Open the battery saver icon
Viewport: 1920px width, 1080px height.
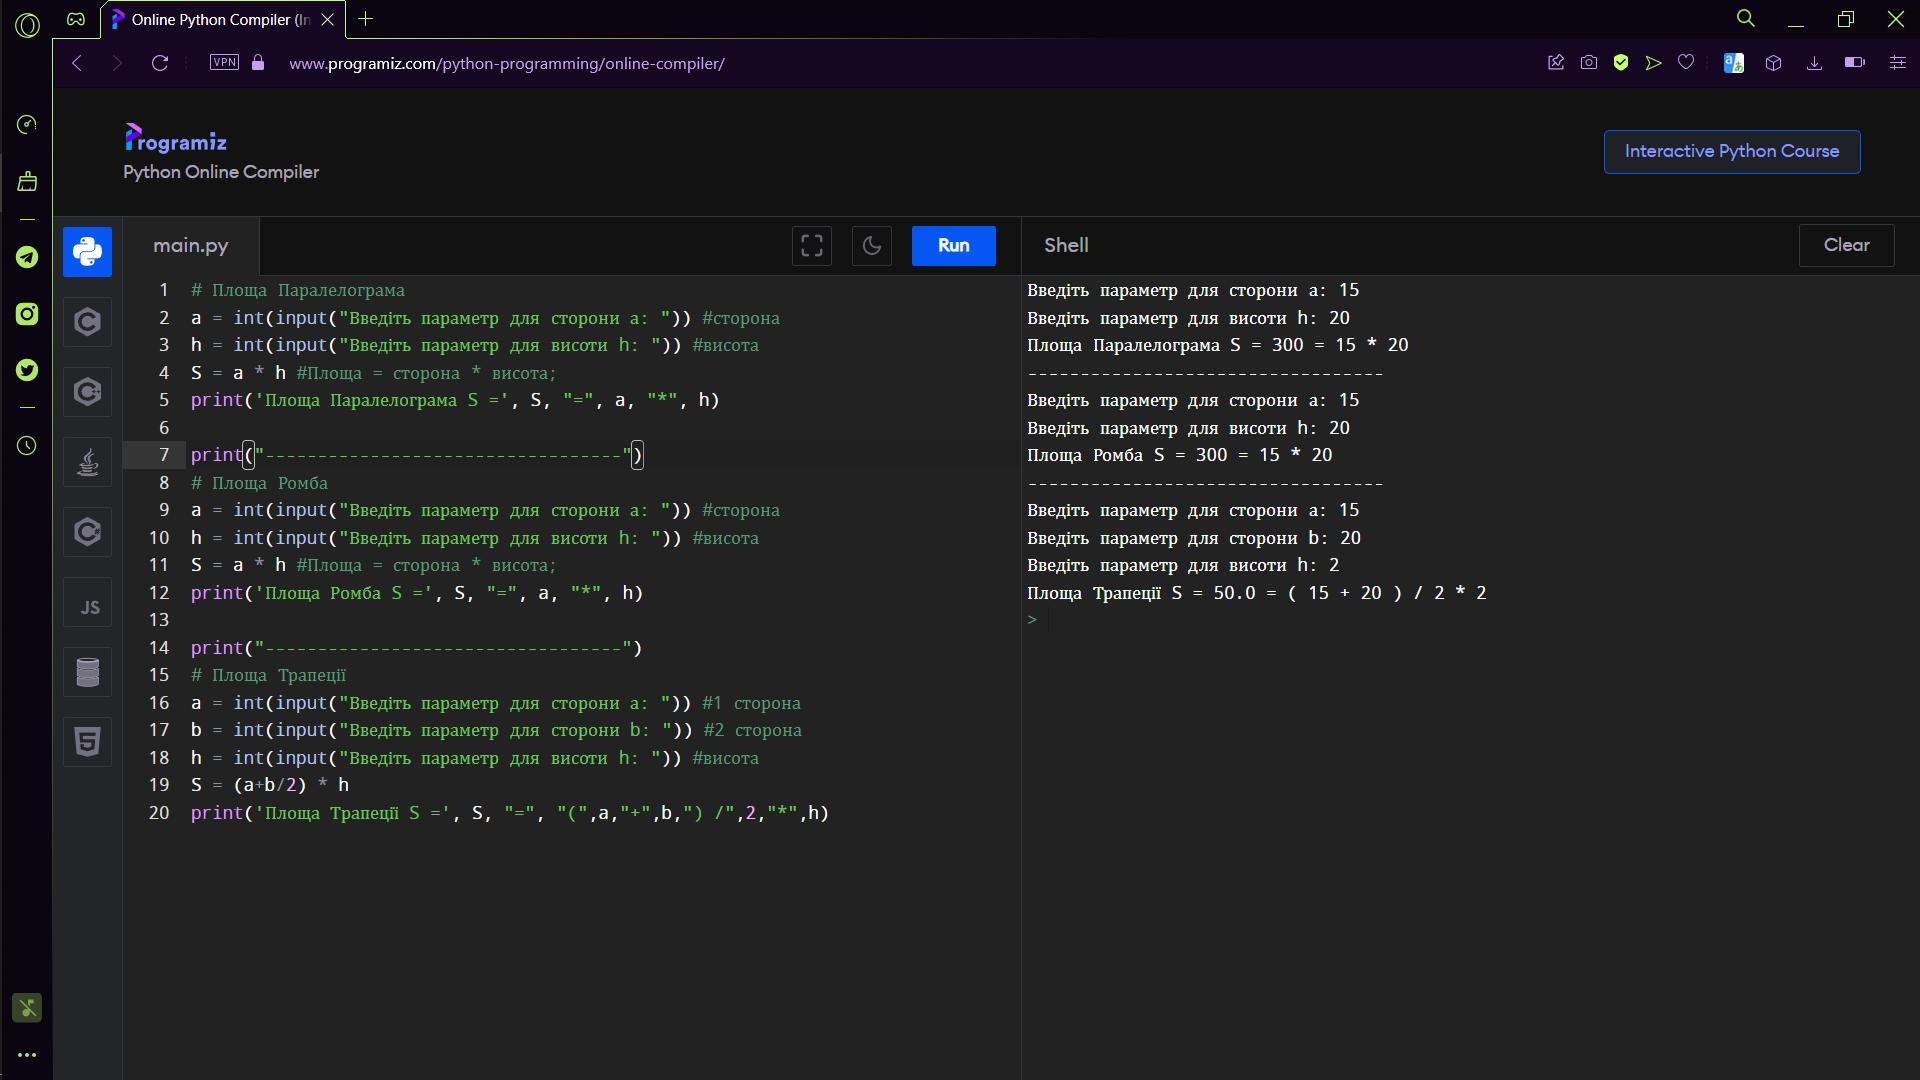[1854, 63]
